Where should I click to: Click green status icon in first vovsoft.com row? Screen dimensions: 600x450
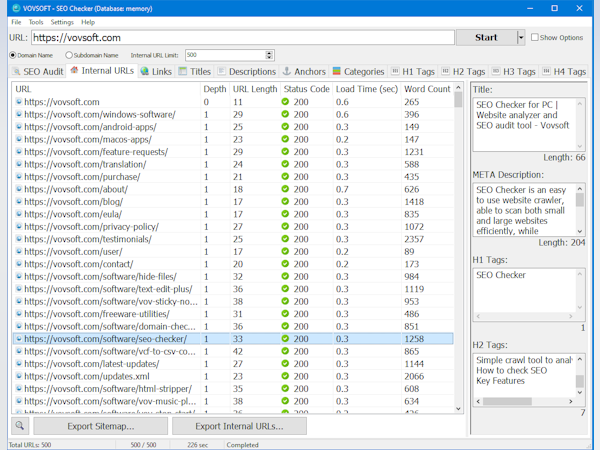(285, 102)
